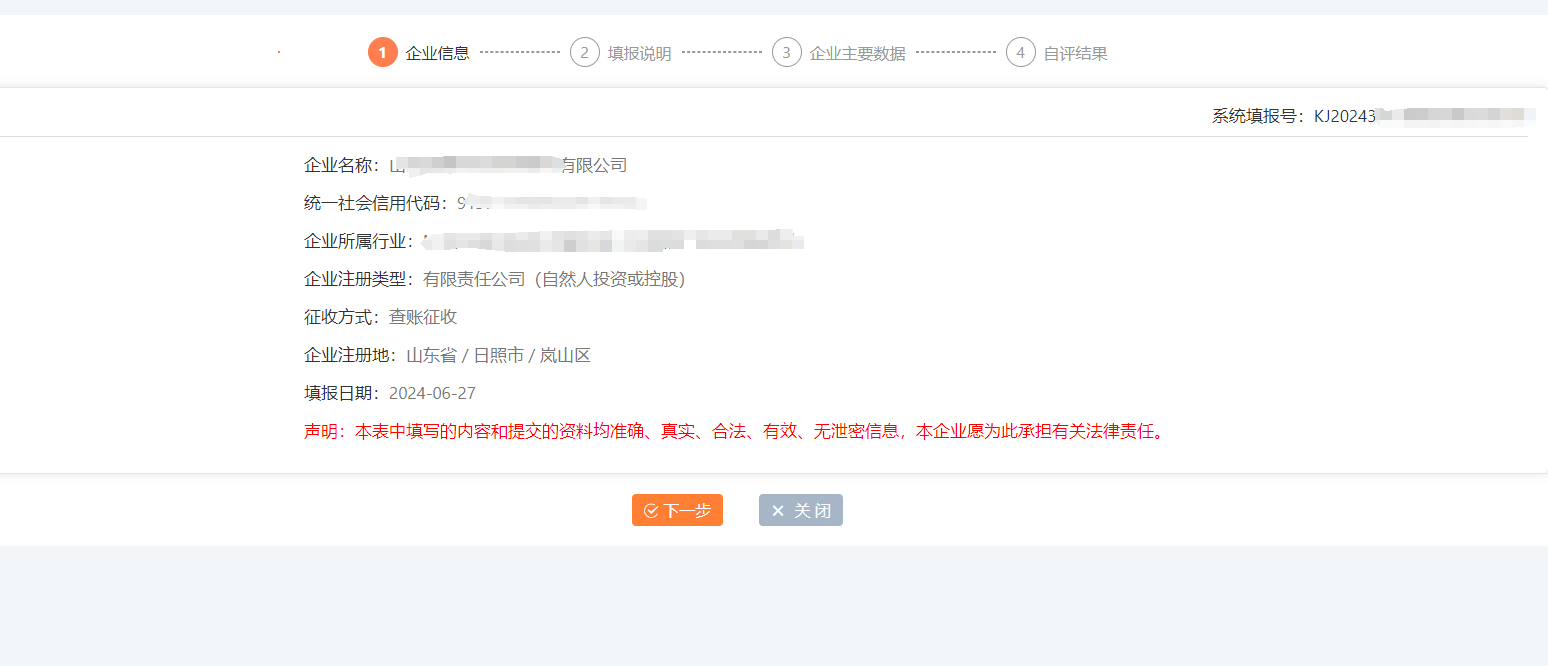Click the X icon inside 关闭 button

click(778, 510)
